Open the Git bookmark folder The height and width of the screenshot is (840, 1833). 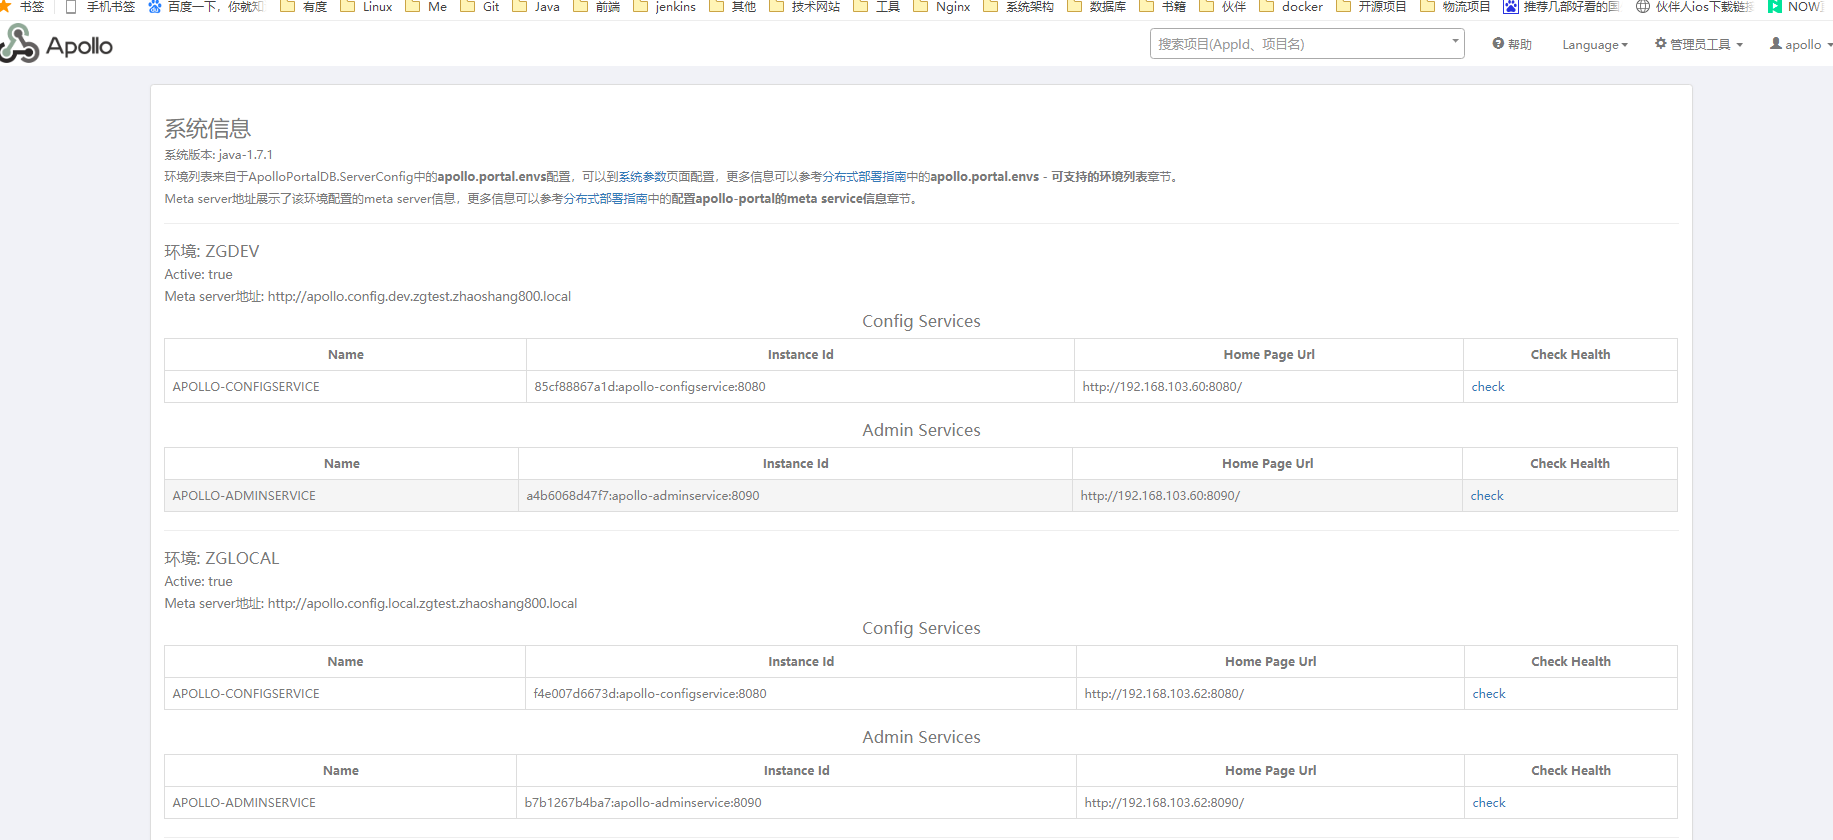tap(480, 7)
